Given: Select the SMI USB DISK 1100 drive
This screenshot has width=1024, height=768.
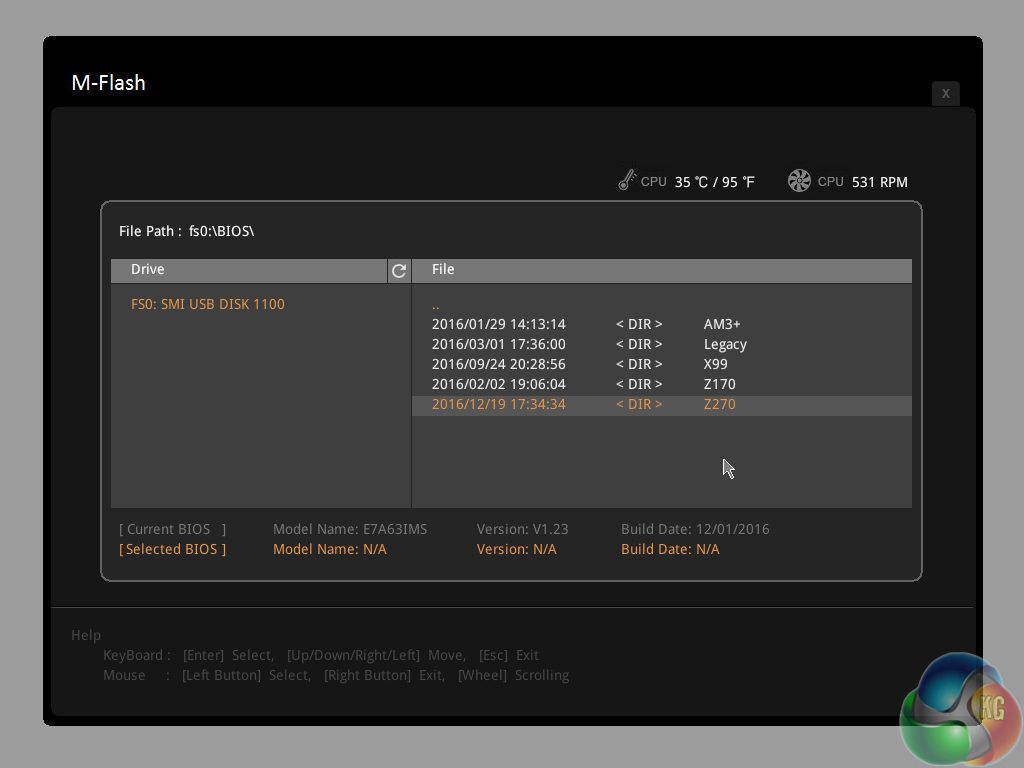Looking at the screenshot, I should click(208, 304).
